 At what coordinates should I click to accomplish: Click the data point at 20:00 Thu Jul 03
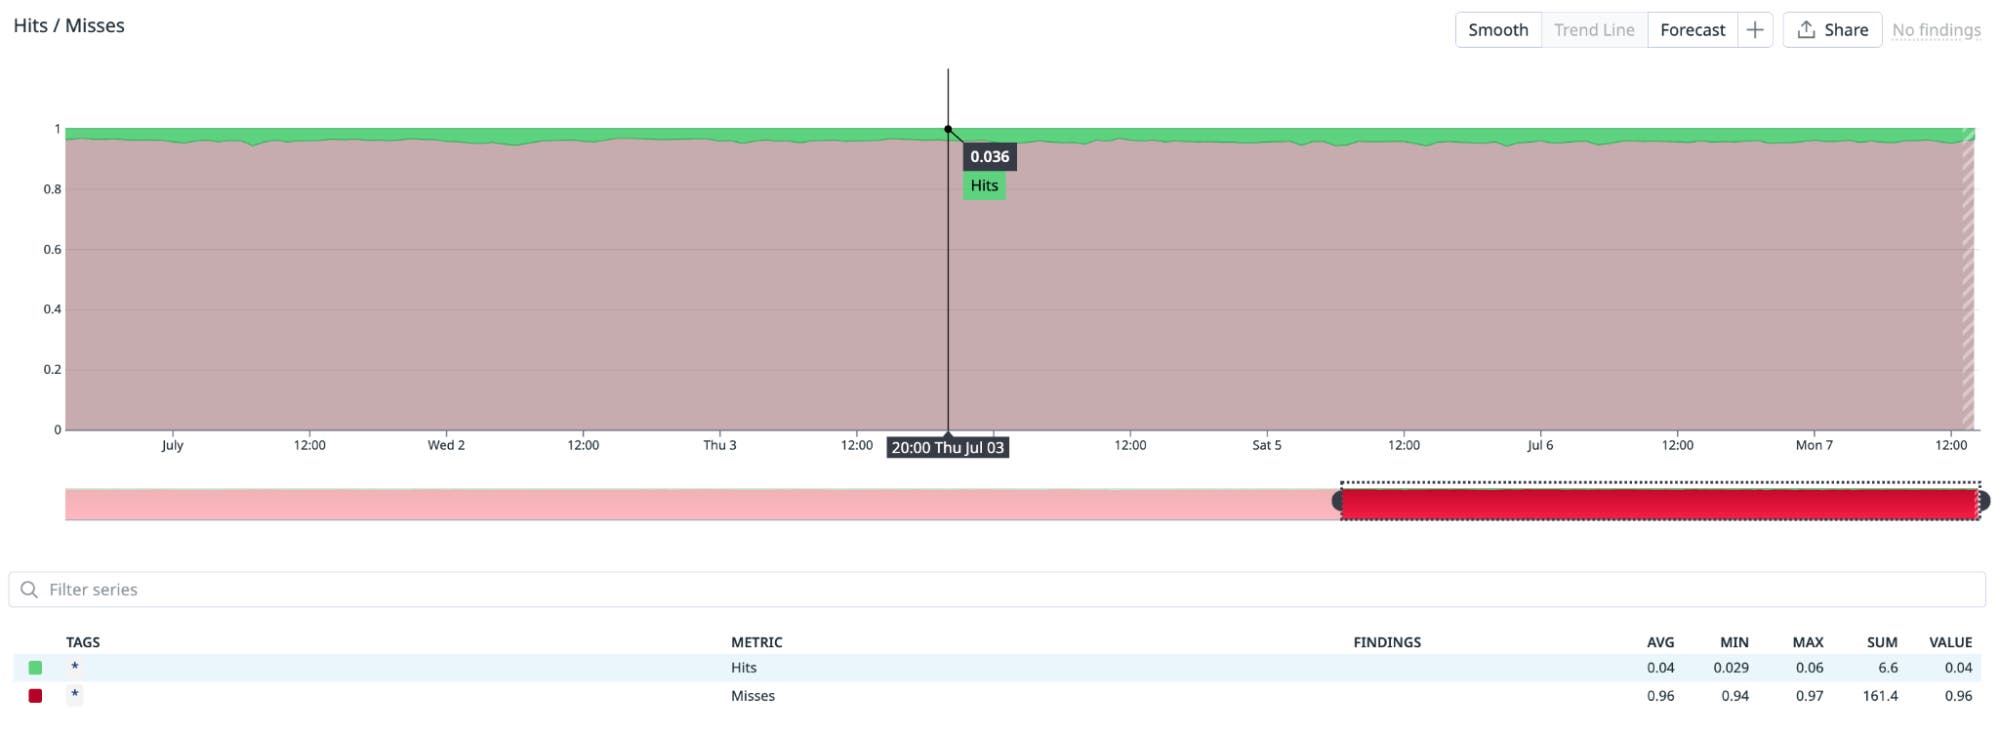point(948,129)
